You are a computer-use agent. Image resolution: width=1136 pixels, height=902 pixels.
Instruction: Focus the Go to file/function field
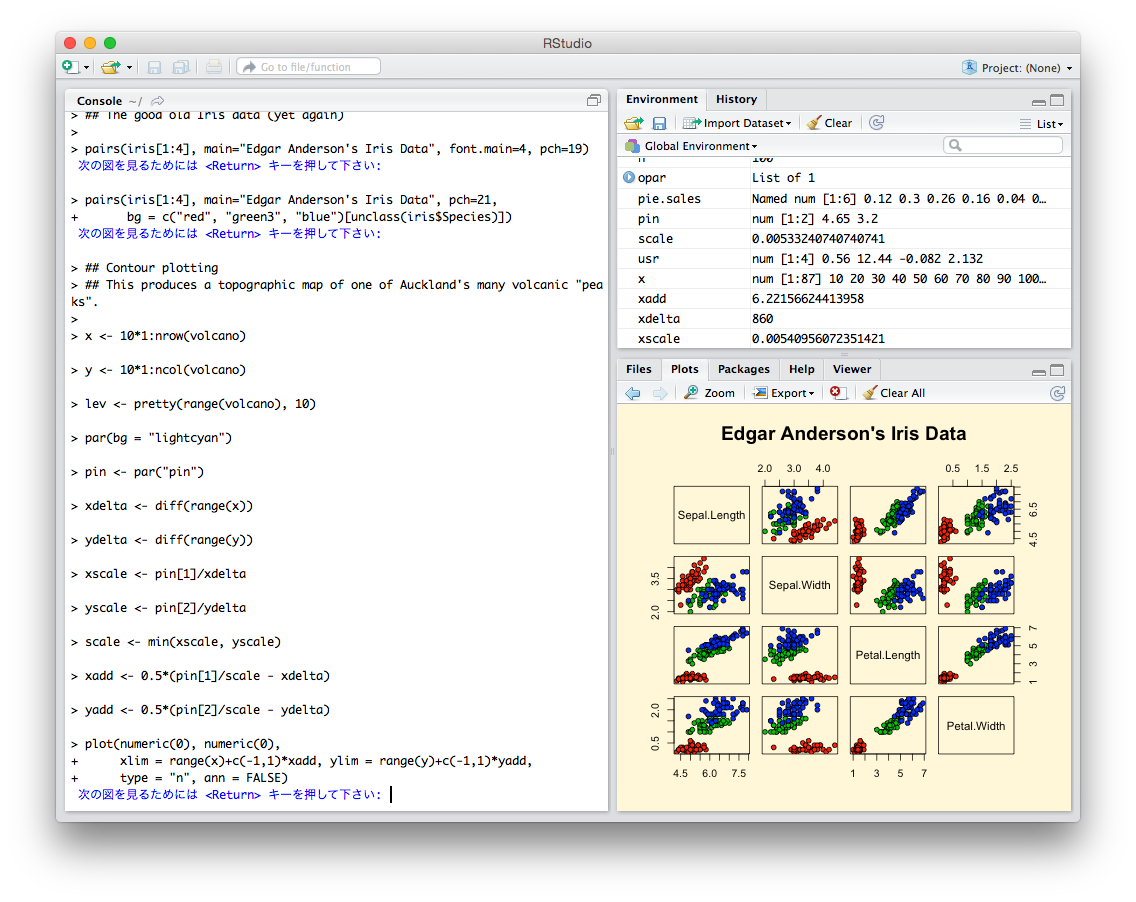[309, 67]
